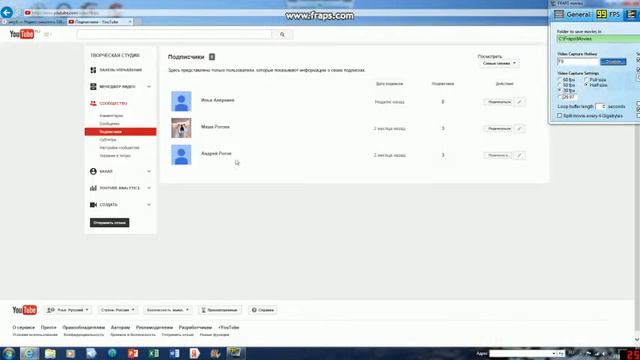Click the Сообщество people icon
The height and width of the screenshot is (360, 640).
pyautogui.click(x=93, y=103)
